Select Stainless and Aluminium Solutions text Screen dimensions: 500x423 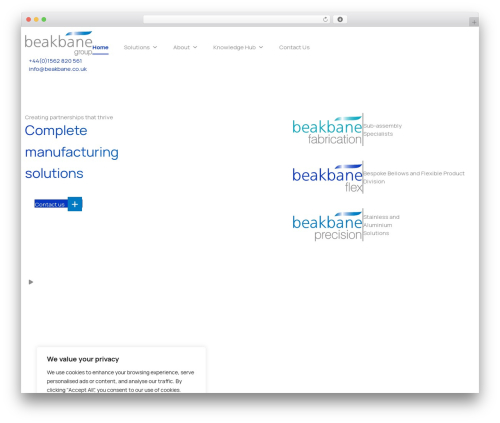(381, 225)
